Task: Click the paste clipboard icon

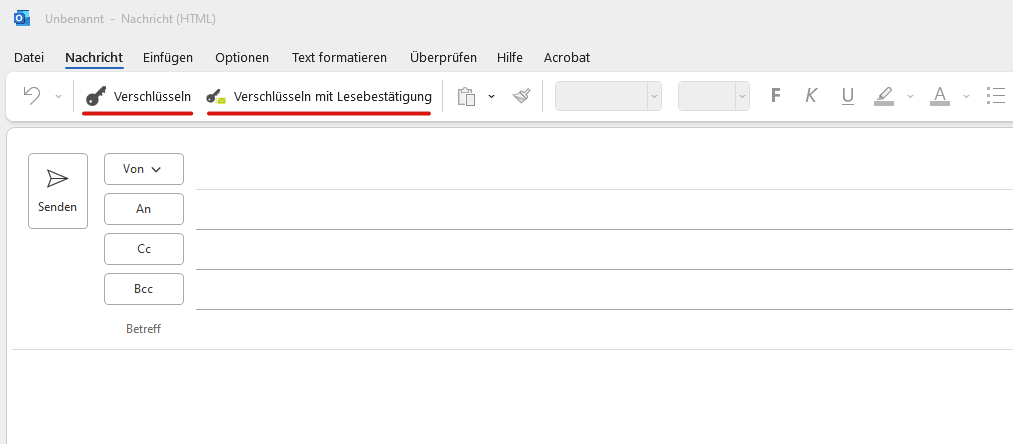Action: [x=465, y=97]
